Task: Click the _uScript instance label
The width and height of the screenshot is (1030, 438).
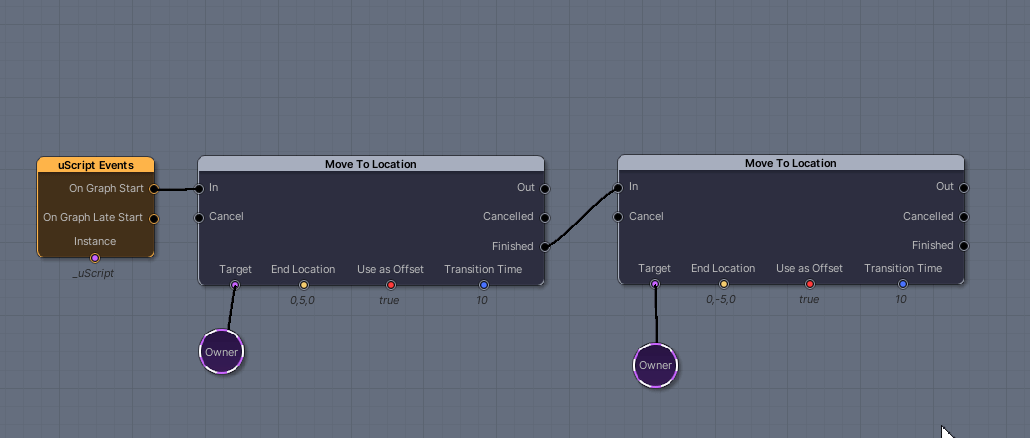Action: pyautogui.click(x=93, y=273)
